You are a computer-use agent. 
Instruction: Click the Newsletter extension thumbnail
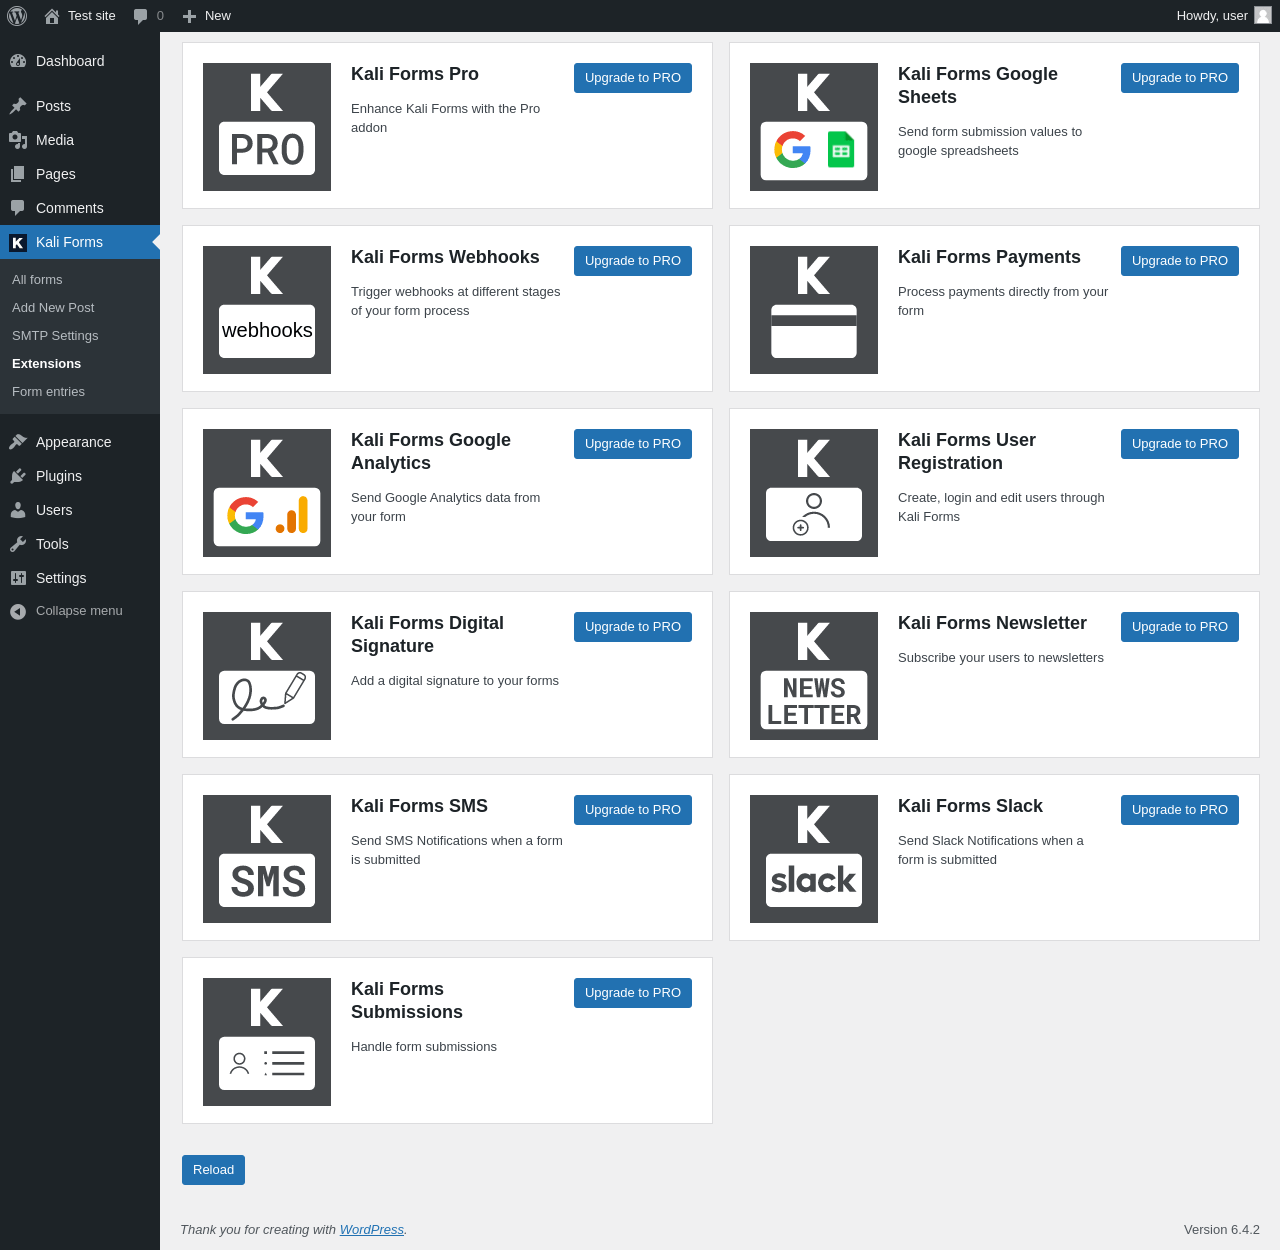[814, 676]
